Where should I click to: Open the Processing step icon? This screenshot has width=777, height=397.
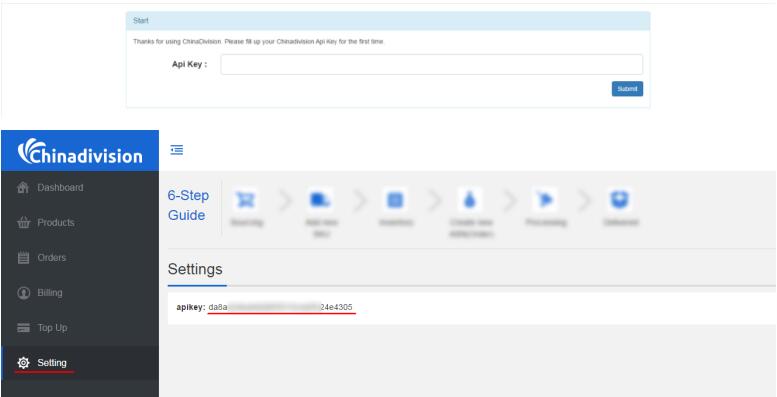(x=545, y=200)
